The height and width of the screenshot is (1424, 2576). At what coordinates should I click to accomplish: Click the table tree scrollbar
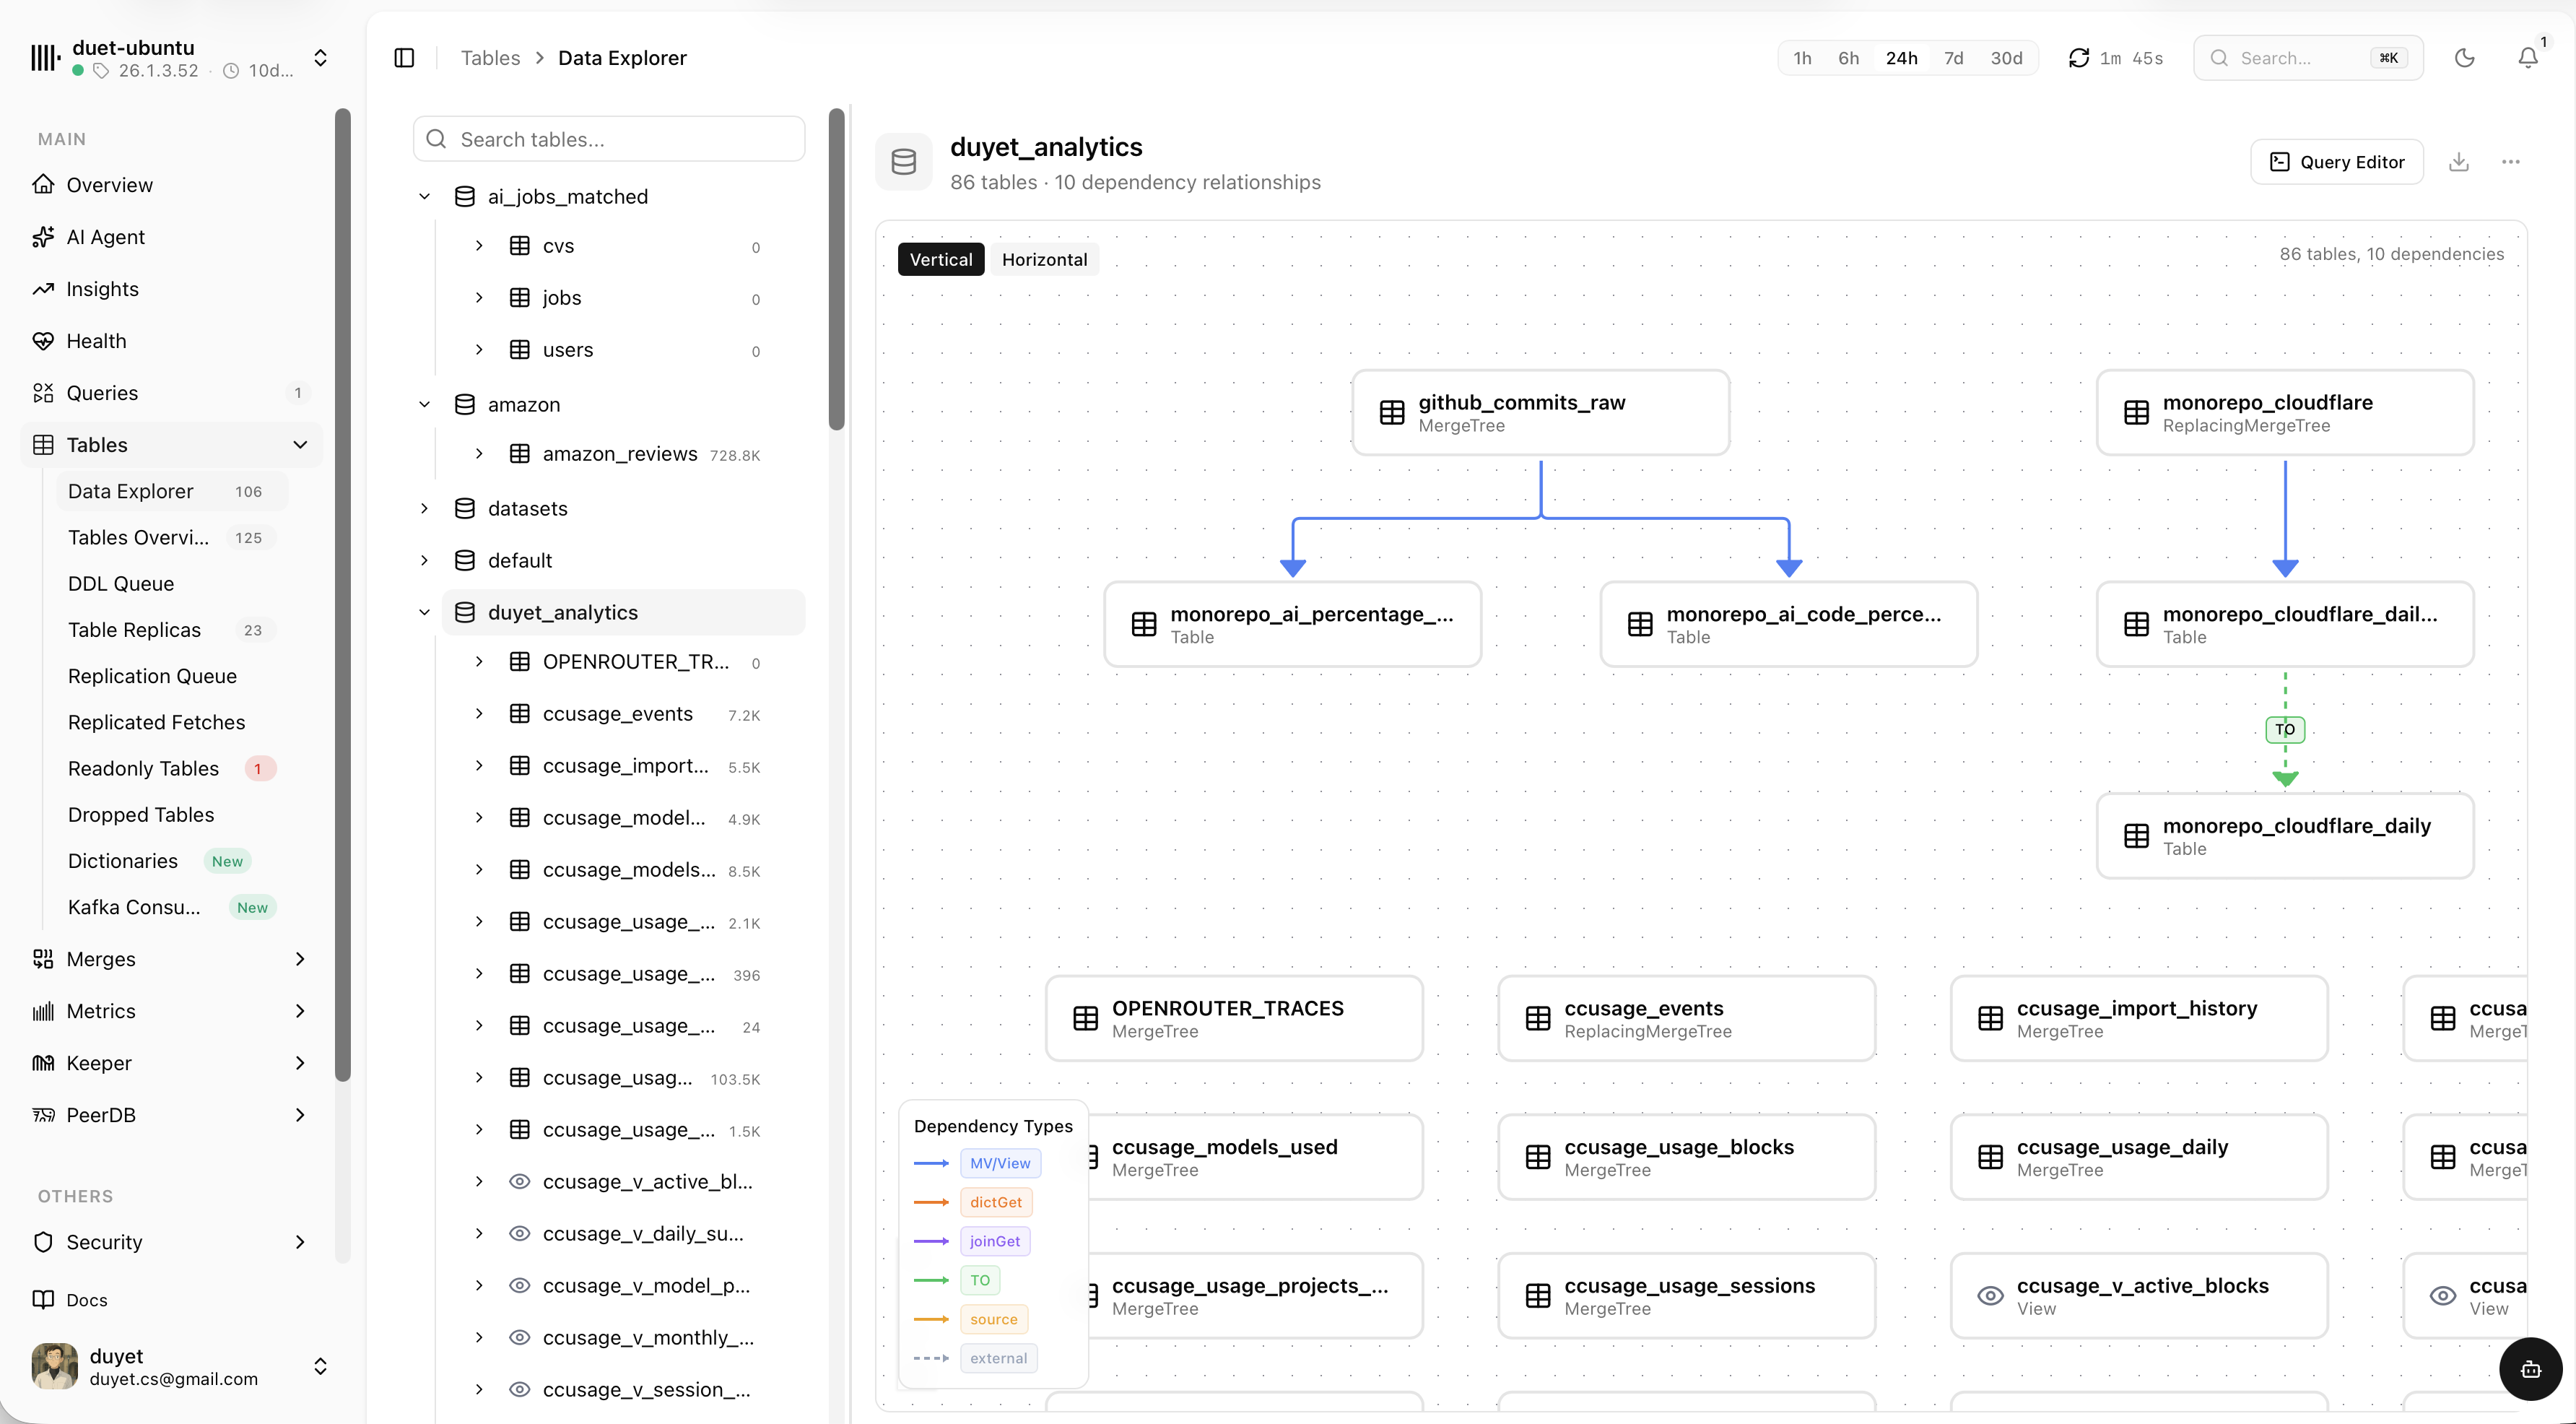click(x=837, y=270)
